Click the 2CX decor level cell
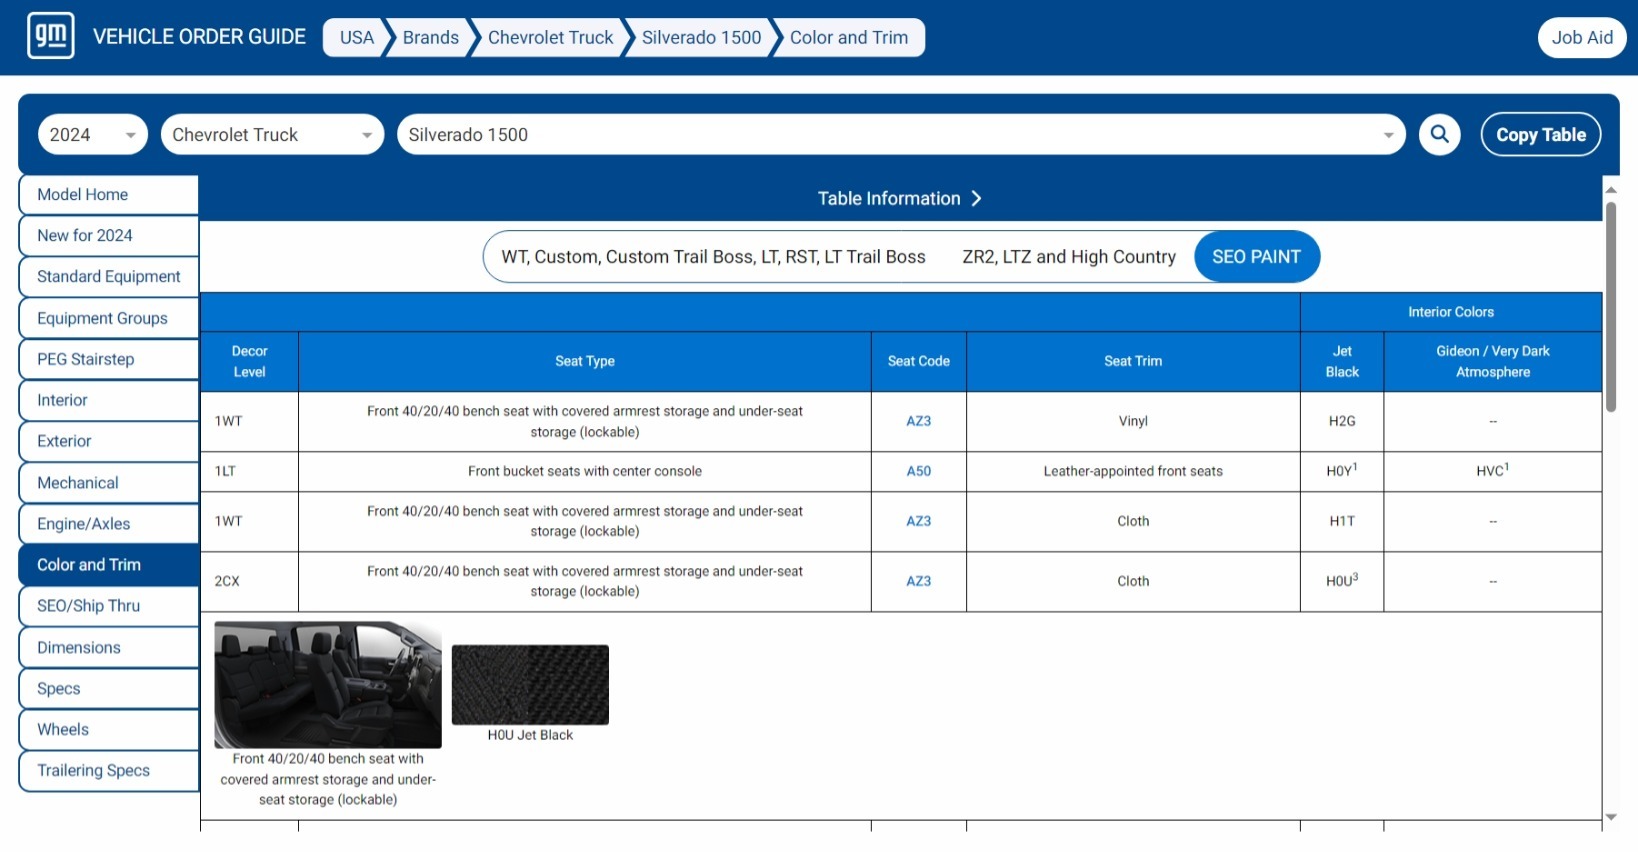The height and width of the screenshot is (852, 1638). 249,581
